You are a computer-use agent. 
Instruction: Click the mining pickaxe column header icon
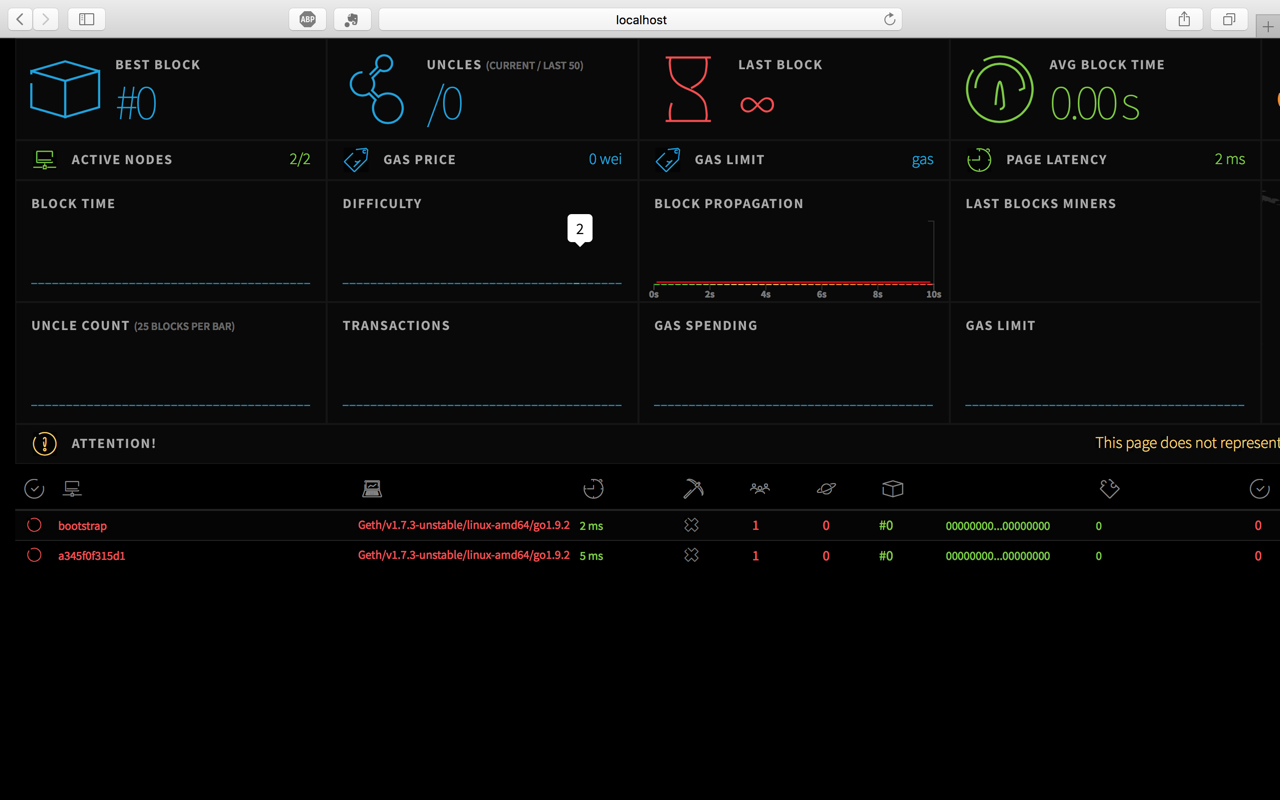(691, 489)
